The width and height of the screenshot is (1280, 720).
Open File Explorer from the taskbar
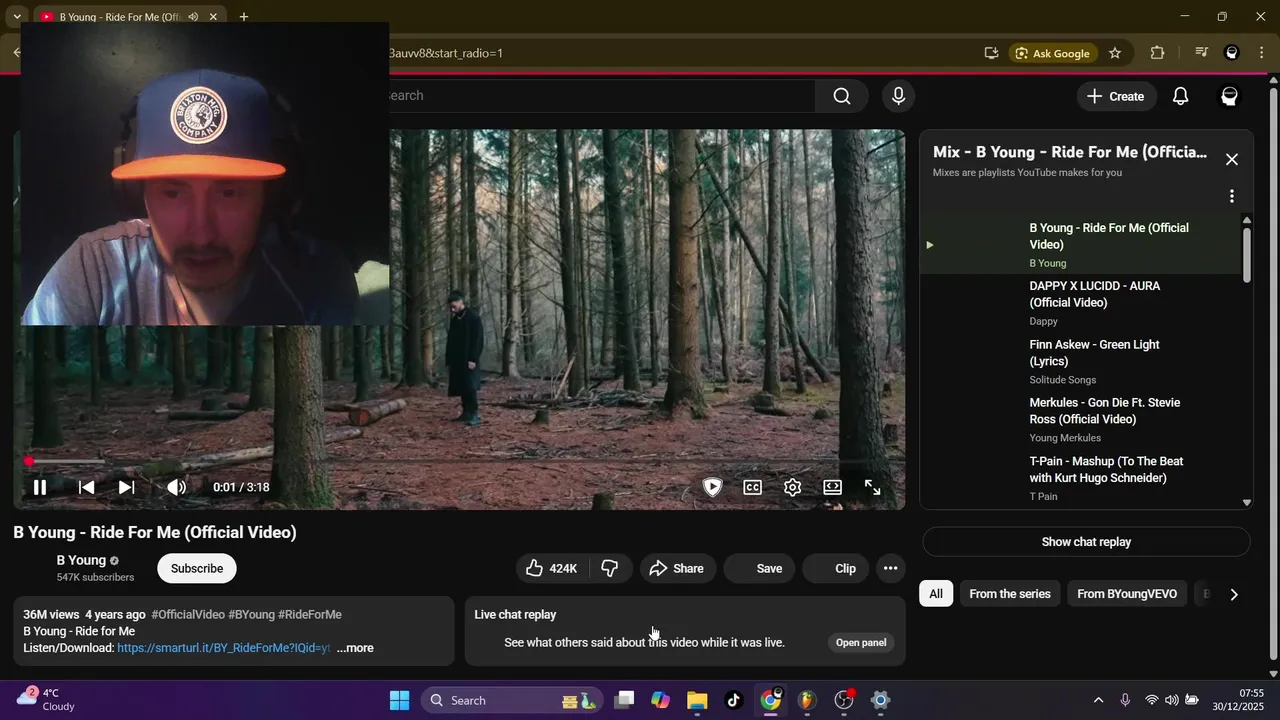click(x=697, y=700)
